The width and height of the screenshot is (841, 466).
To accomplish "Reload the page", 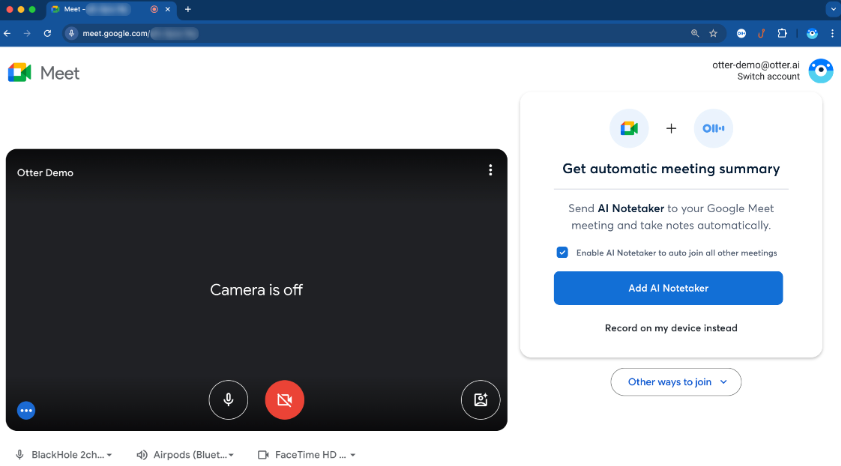I will (47, 33).
